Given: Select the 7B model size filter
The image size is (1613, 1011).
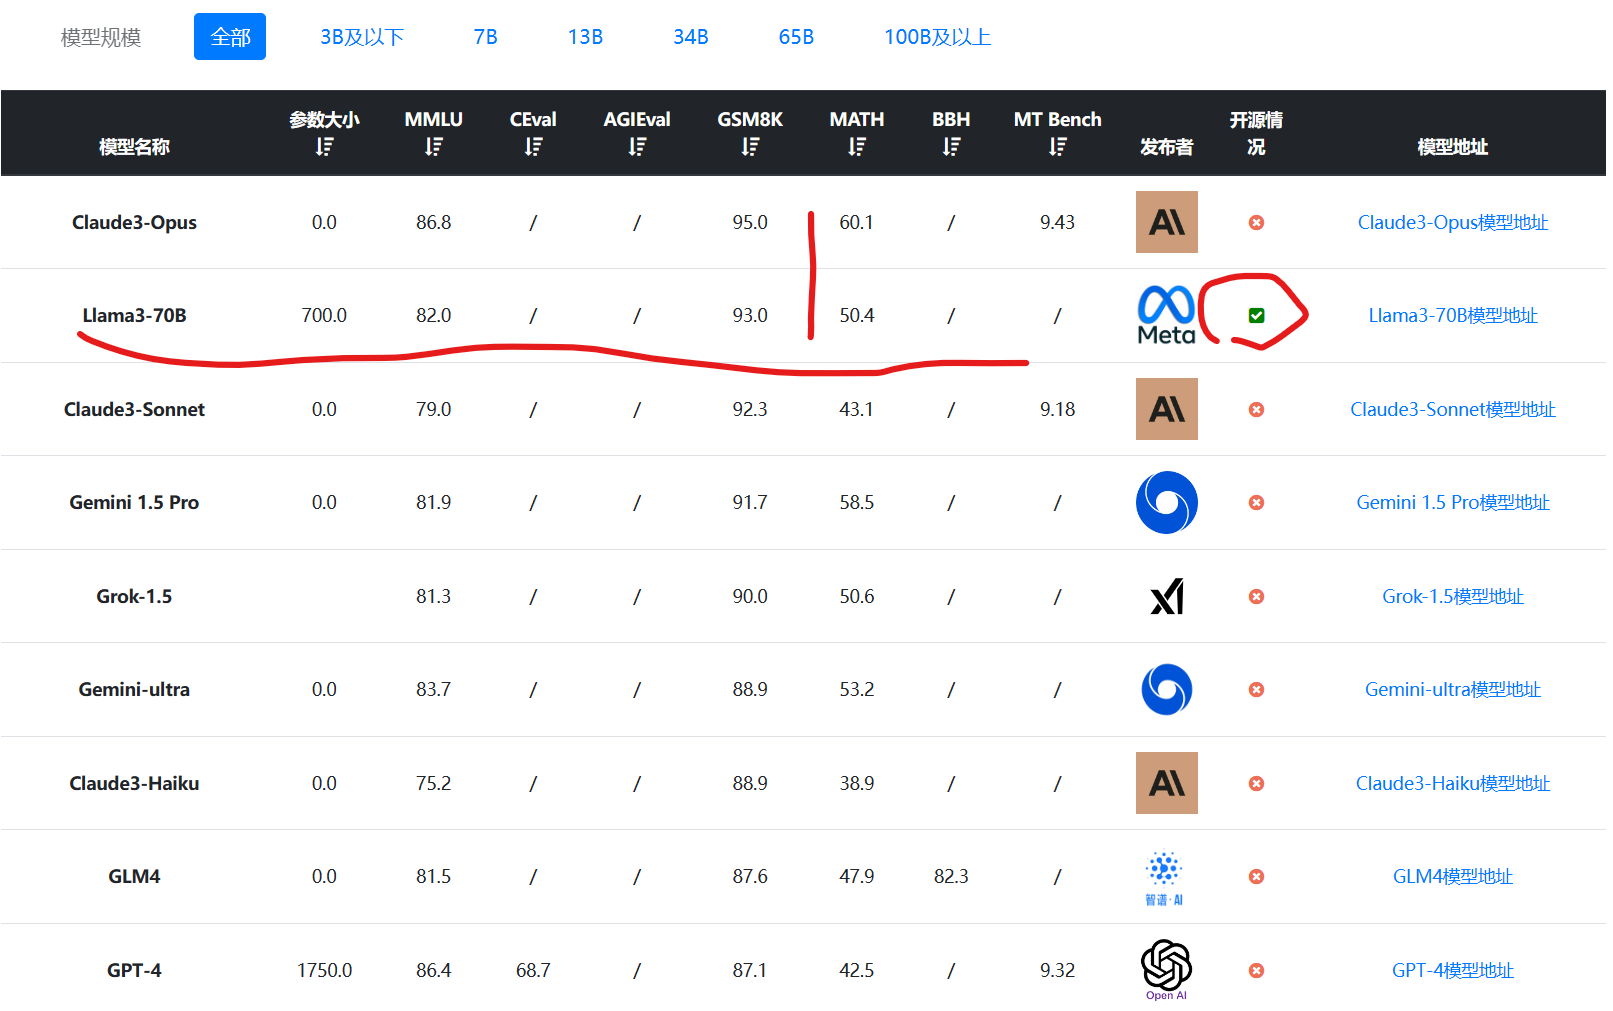Looking at the screenshot, I should pyautogui.click(x=485, y=37).
